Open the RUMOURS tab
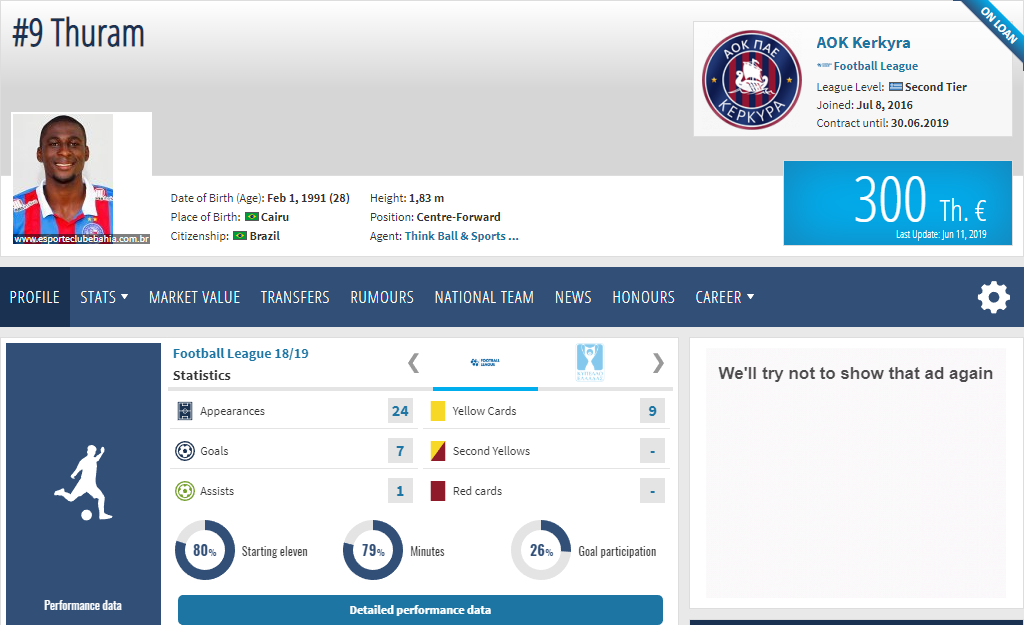The height and width of the screenshot is (625, 1024). pyautogui.click(x=382, y=297)
